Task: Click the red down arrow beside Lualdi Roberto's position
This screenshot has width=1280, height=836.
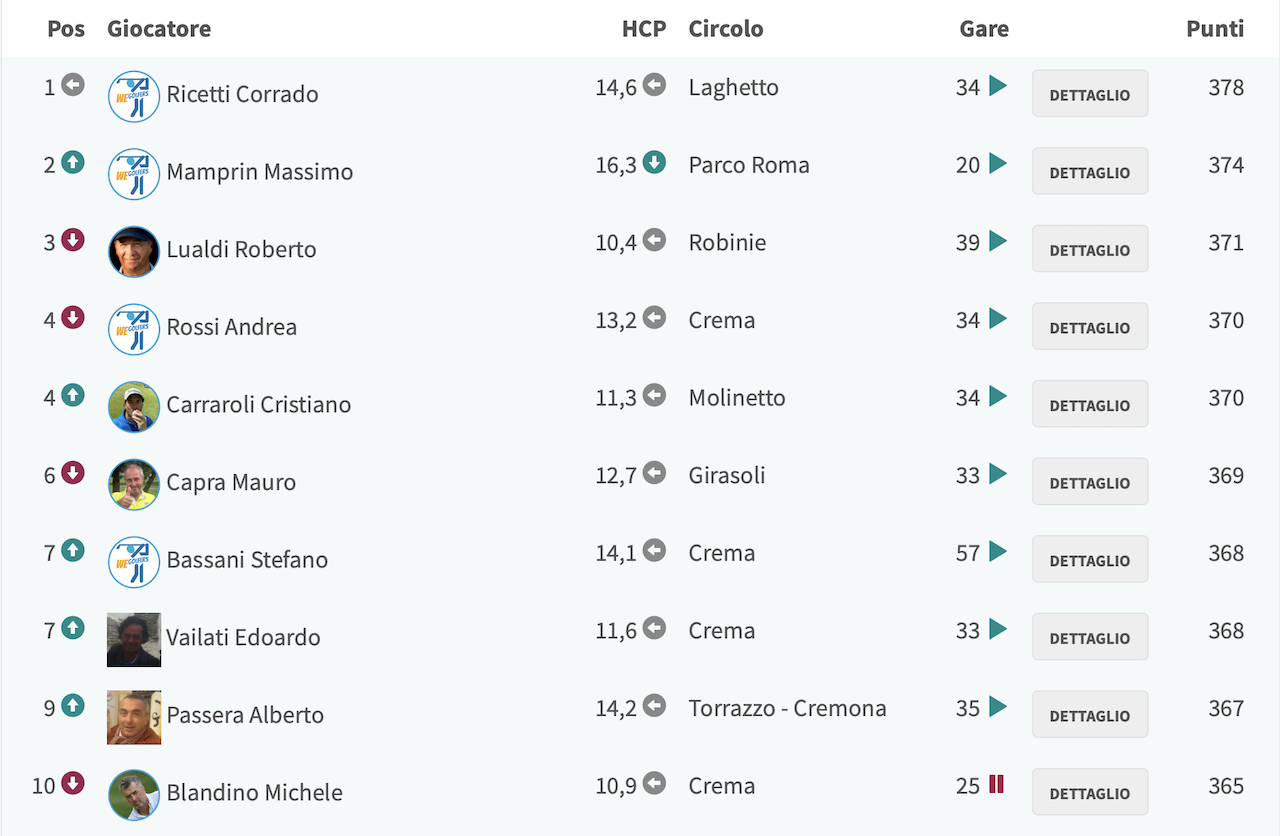Action: pos(73,240)
